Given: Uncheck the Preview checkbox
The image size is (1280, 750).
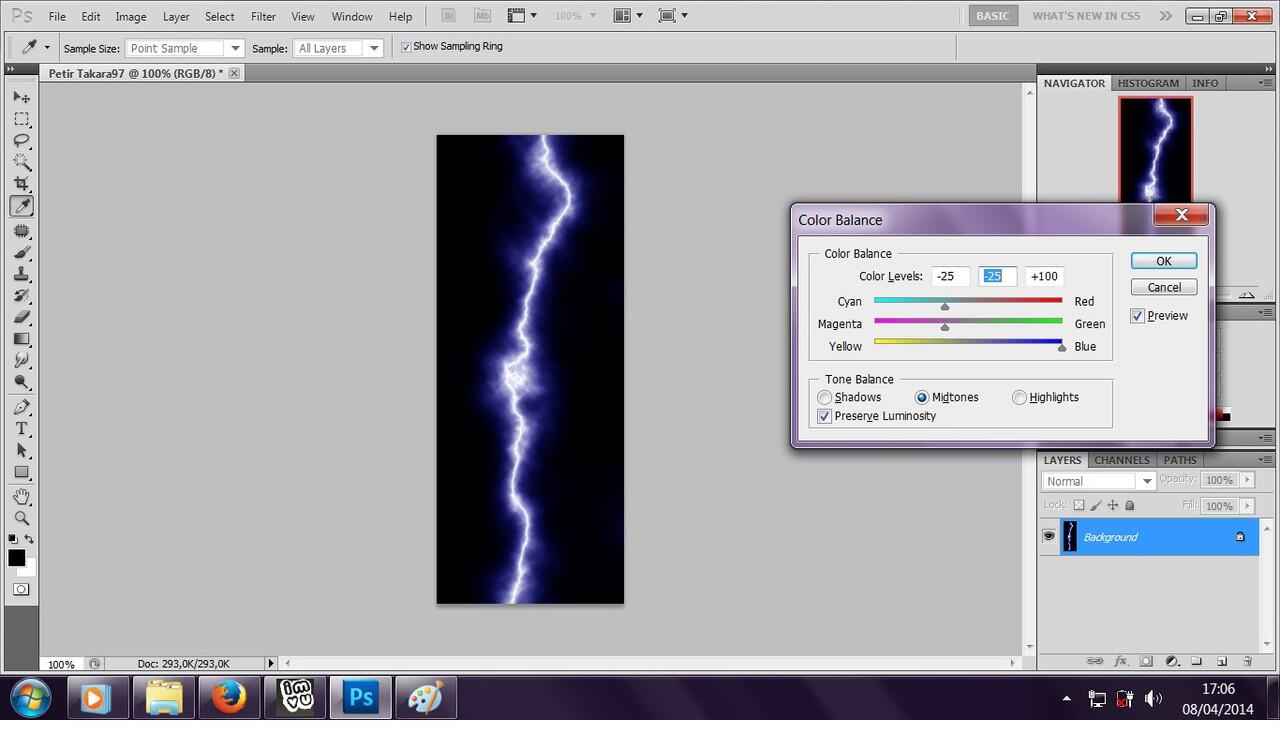Looking at the screenshot, I should click(1137, 315).
